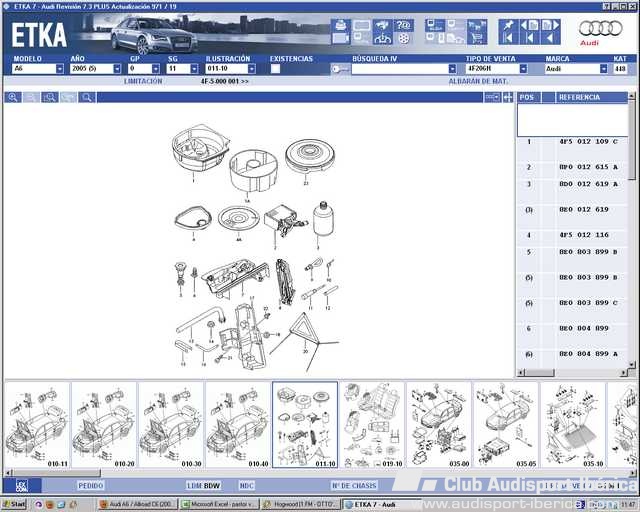Open illustration thumbnail 010-20
The image size is (640, 512).
tap(104, 425)
